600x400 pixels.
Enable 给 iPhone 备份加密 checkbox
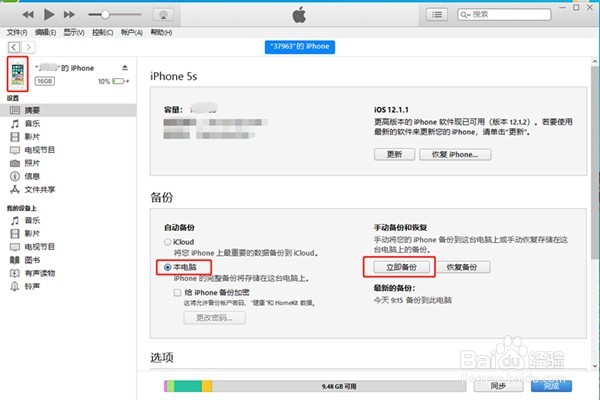[x=177, y=292]
